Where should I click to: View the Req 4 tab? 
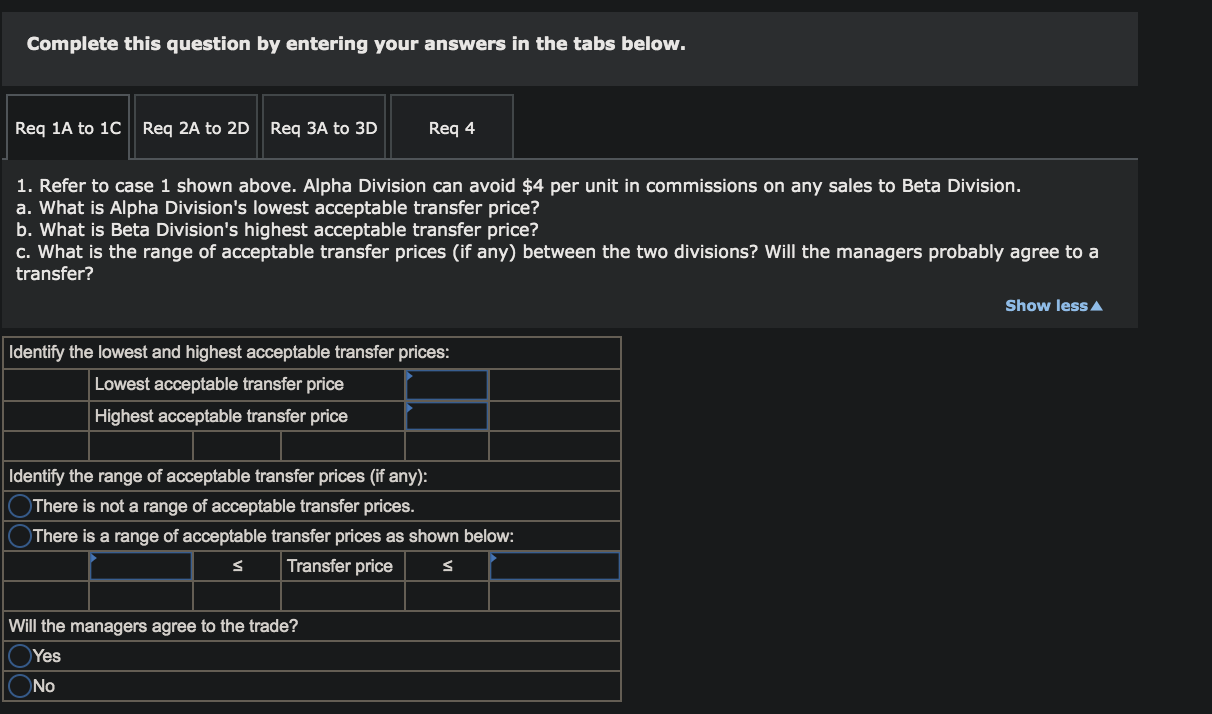451,126
